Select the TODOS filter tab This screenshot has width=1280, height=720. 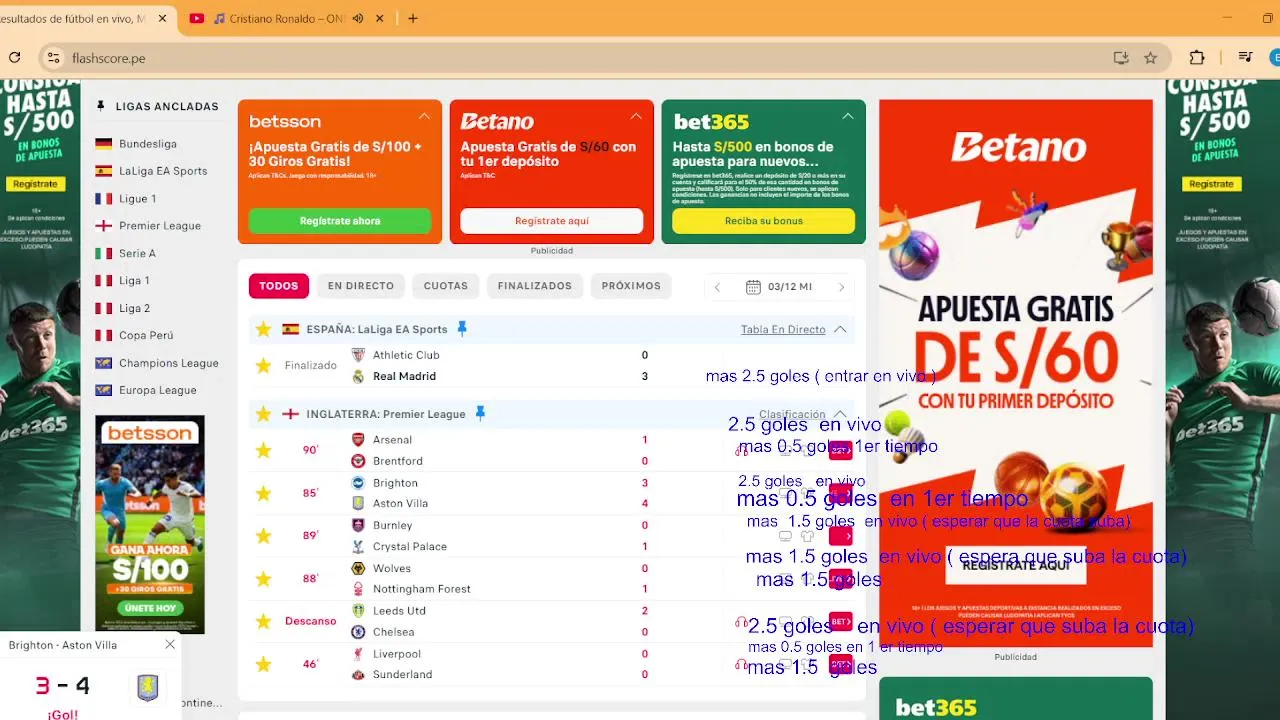279,286
